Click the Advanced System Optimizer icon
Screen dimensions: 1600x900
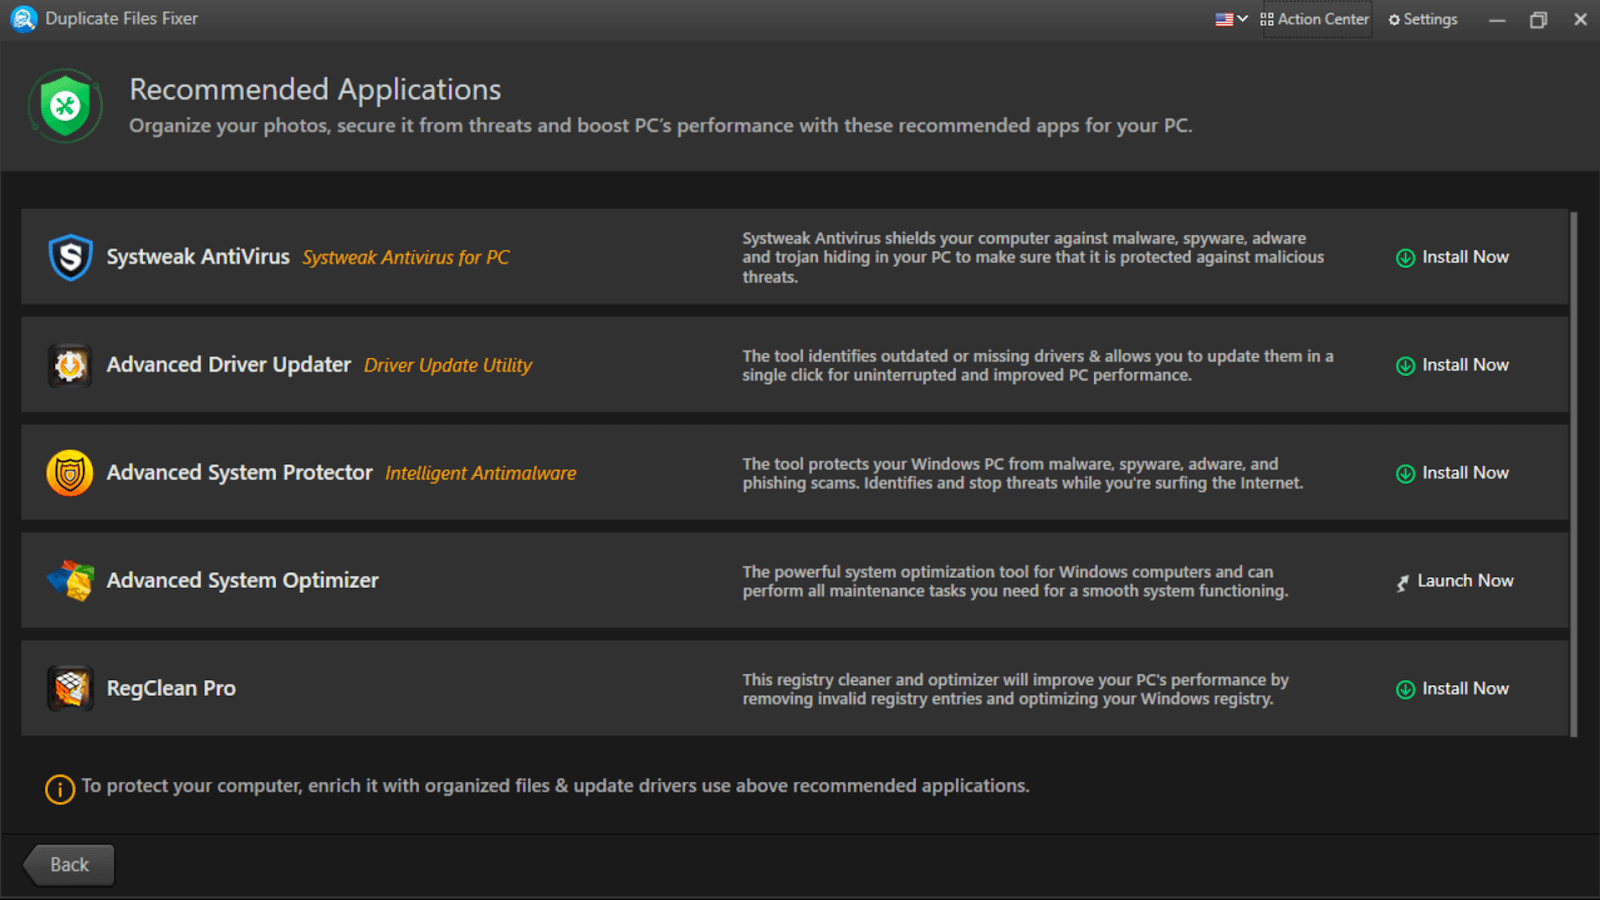pyautogui.click(x=70, y=581)
